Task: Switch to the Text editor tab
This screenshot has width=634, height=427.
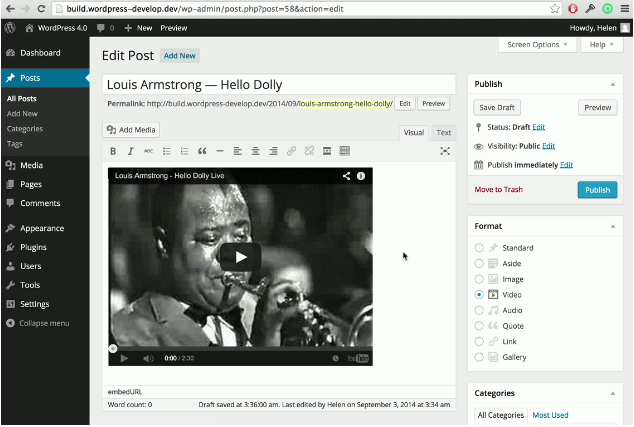Action: [x=443, y=132]
